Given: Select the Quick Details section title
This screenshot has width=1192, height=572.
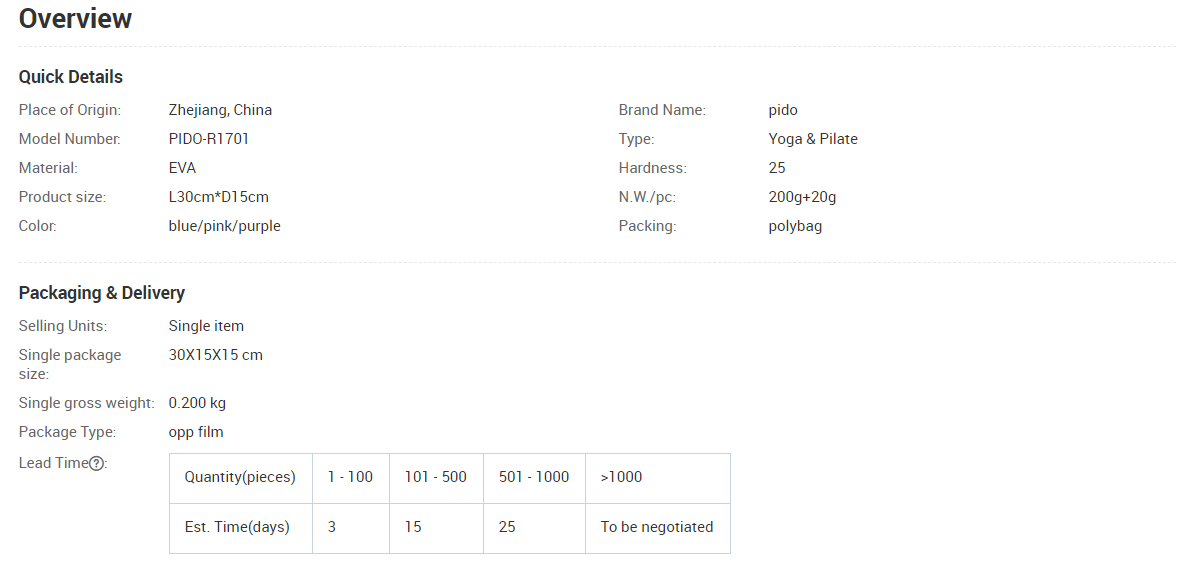Looking at the screenshot, I should 71,77.
